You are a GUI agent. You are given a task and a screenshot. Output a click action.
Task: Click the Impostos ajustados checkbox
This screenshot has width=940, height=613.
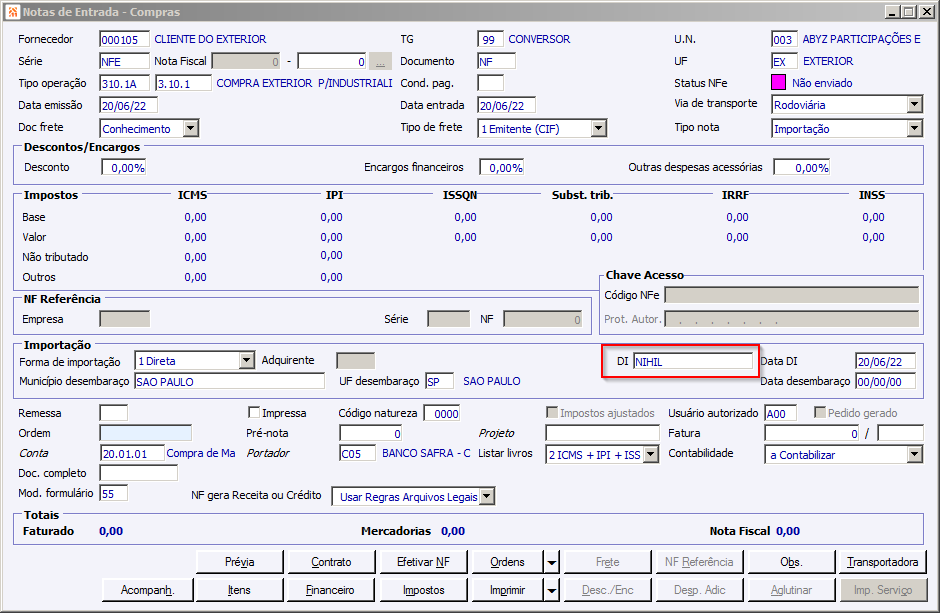[x=553, y=413]
